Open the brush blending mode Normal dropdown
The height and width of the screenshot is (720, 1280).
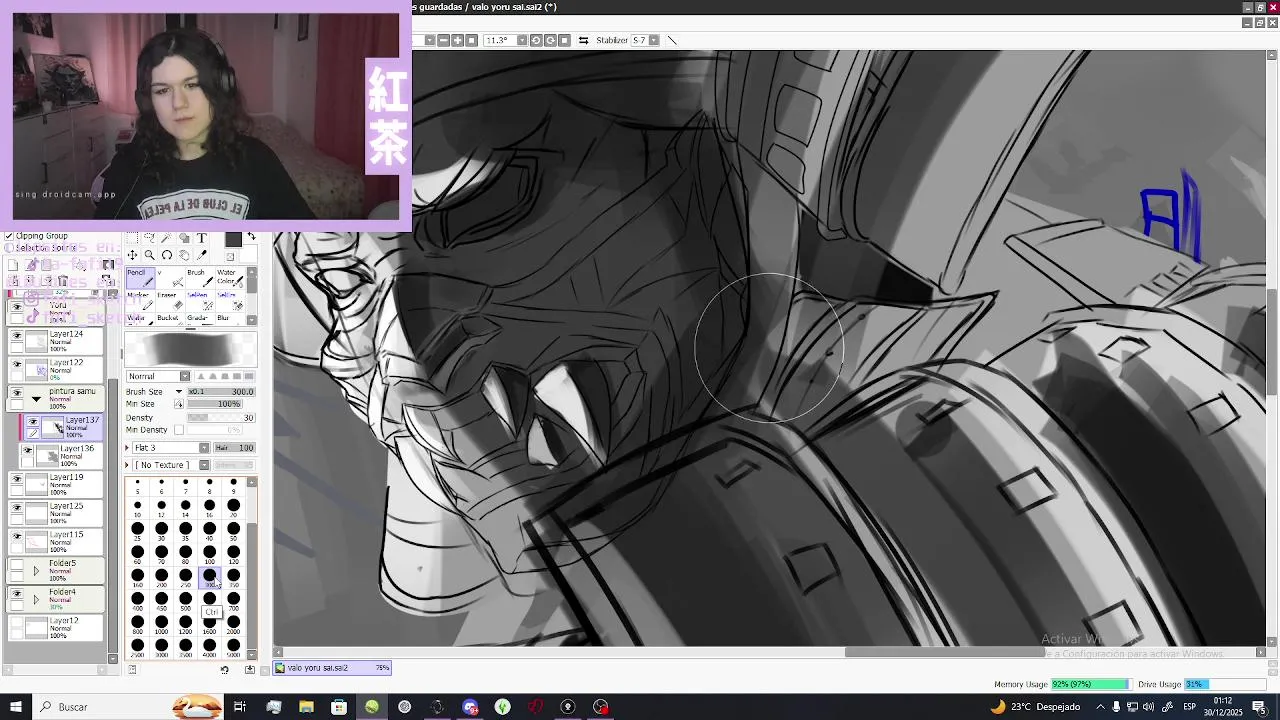(158, 376)
